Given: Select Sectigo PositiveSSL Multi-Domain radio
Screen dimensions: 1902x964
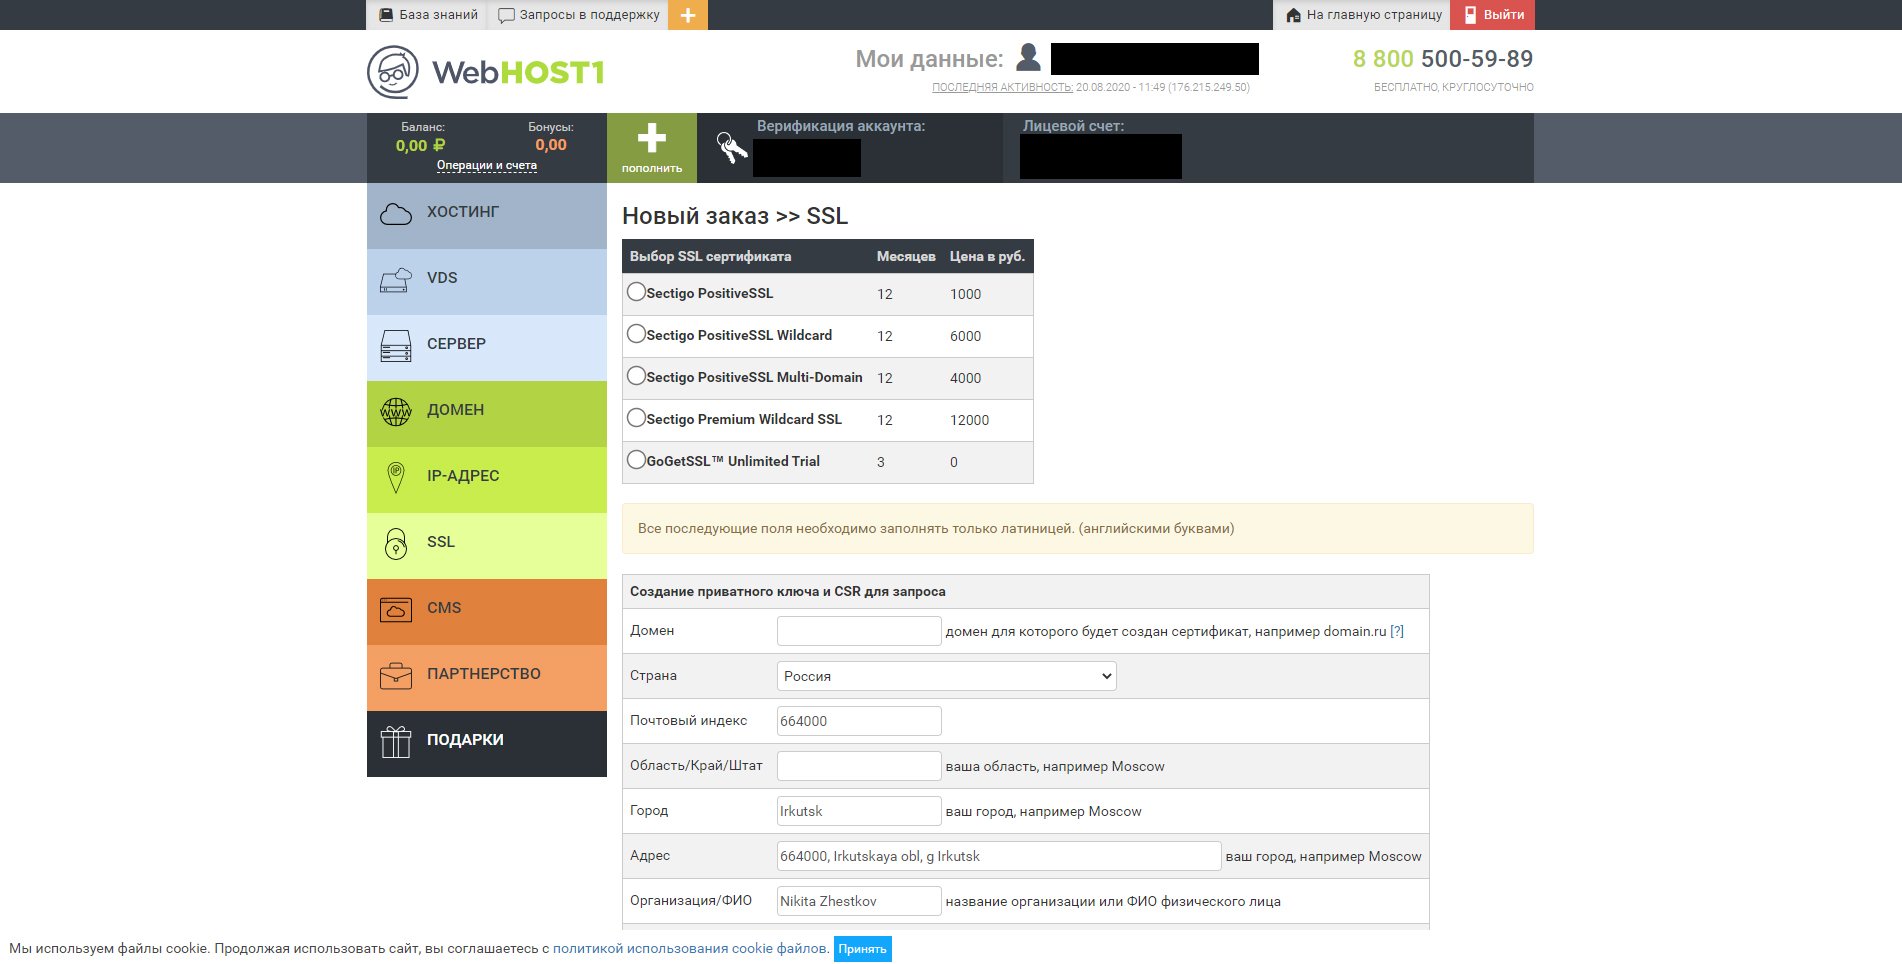Looking at the screenshot, I should [x=636, y=376].
